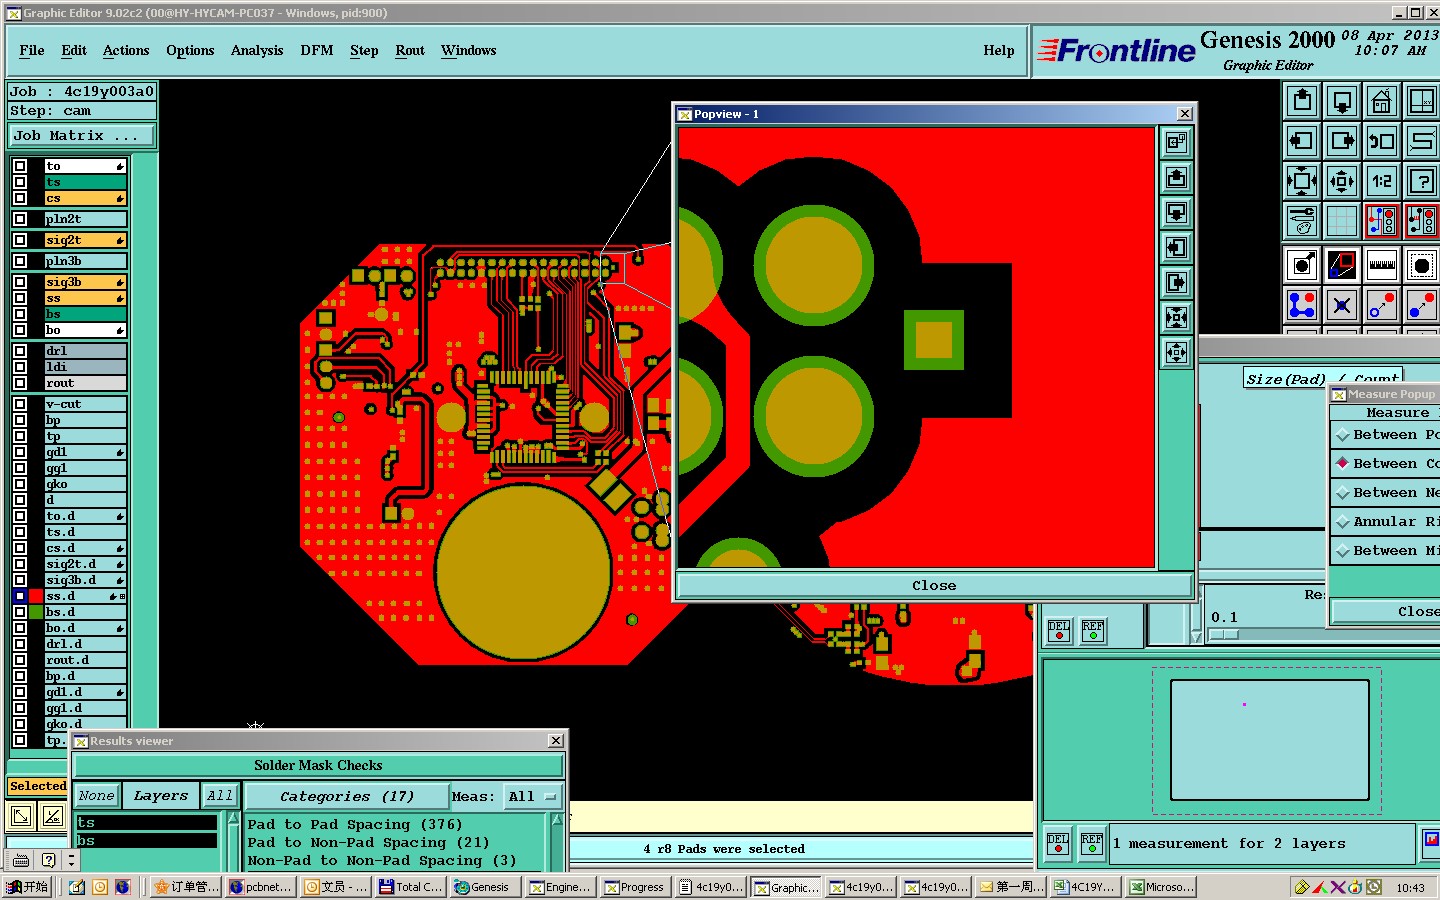Select 'ts' layer in Results viewer list

(x=146, y=823)
